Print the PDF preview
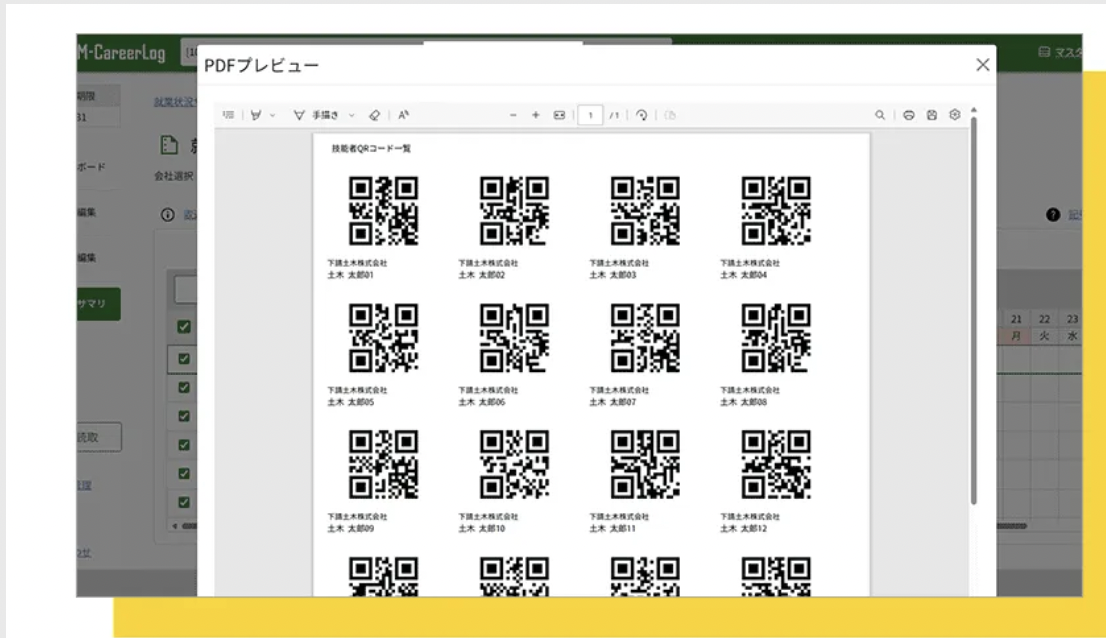The height and width of the screenshot is (638, 1106). pos(908,115)
